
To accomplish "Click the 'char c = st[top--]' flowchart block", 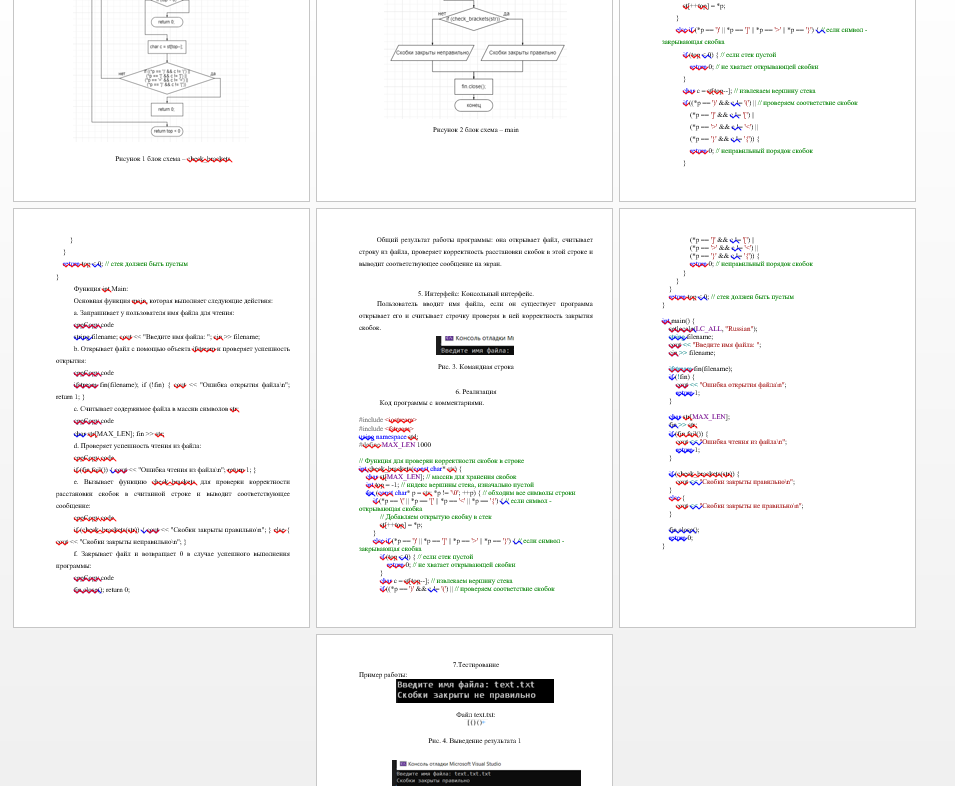I will 166,46.
